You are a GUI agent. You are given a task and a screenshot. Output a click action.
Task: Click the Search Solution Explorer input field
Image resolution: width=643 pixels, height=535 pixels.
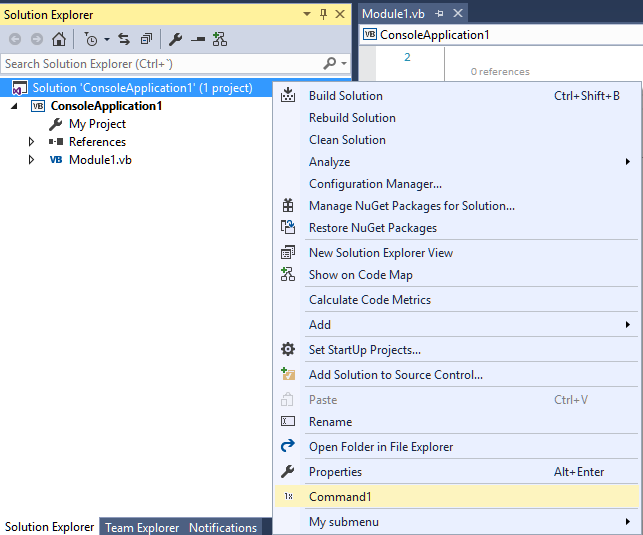click(x=162, y=64)
